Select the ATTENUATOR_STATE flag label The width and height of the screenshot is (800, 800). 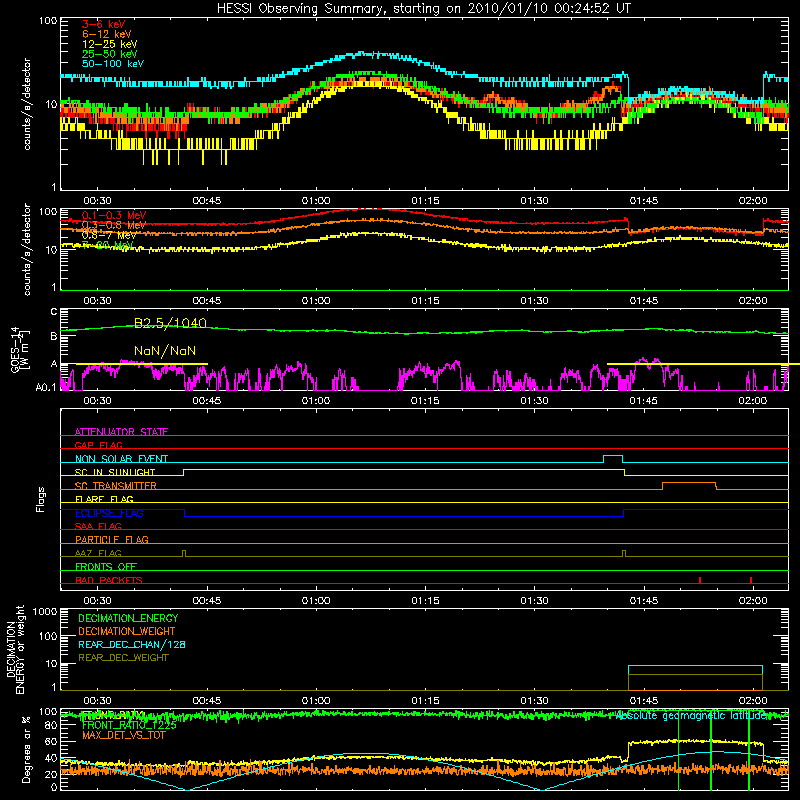point(121,432)
